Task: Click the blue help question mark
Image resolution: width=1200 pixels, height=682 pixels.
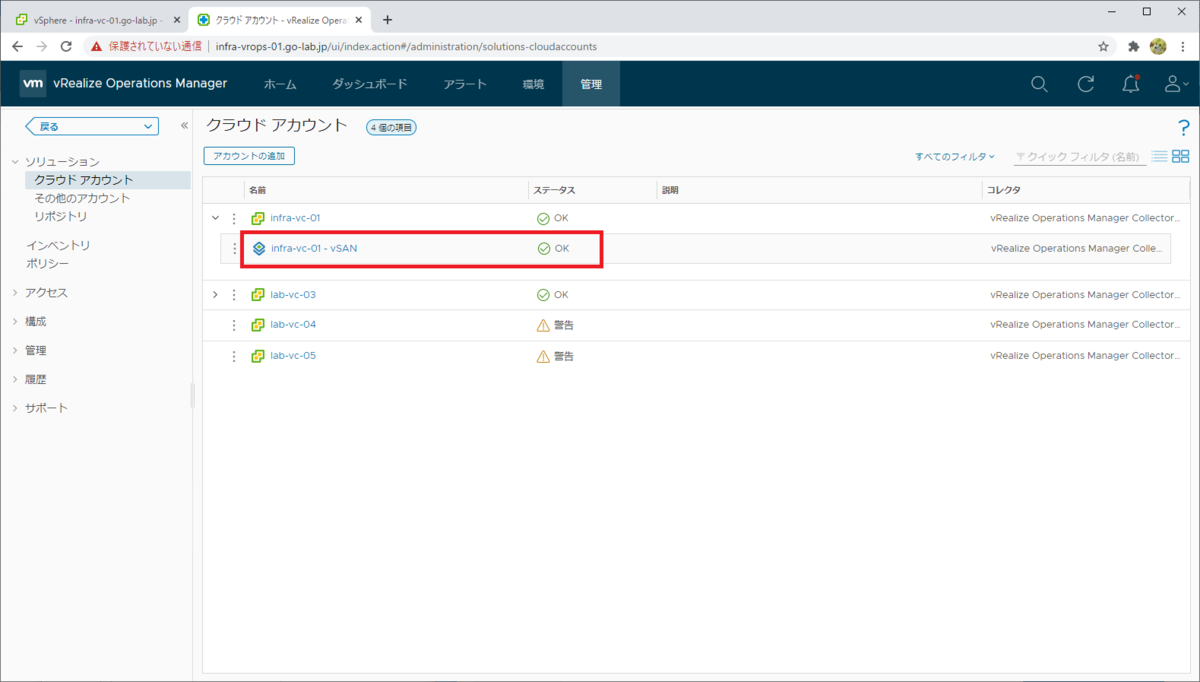Action: pyautogui.click(x=1184, y=126)
